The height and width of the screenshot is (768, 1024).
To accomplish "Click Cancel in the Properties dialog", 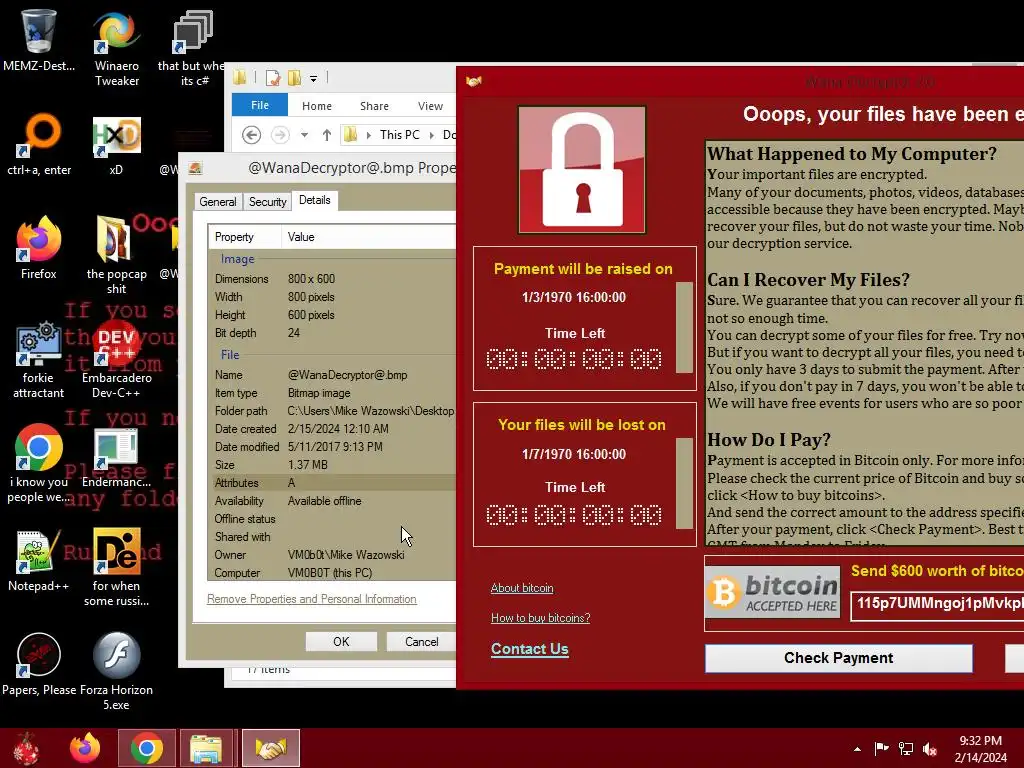I will tap(421, 641).
